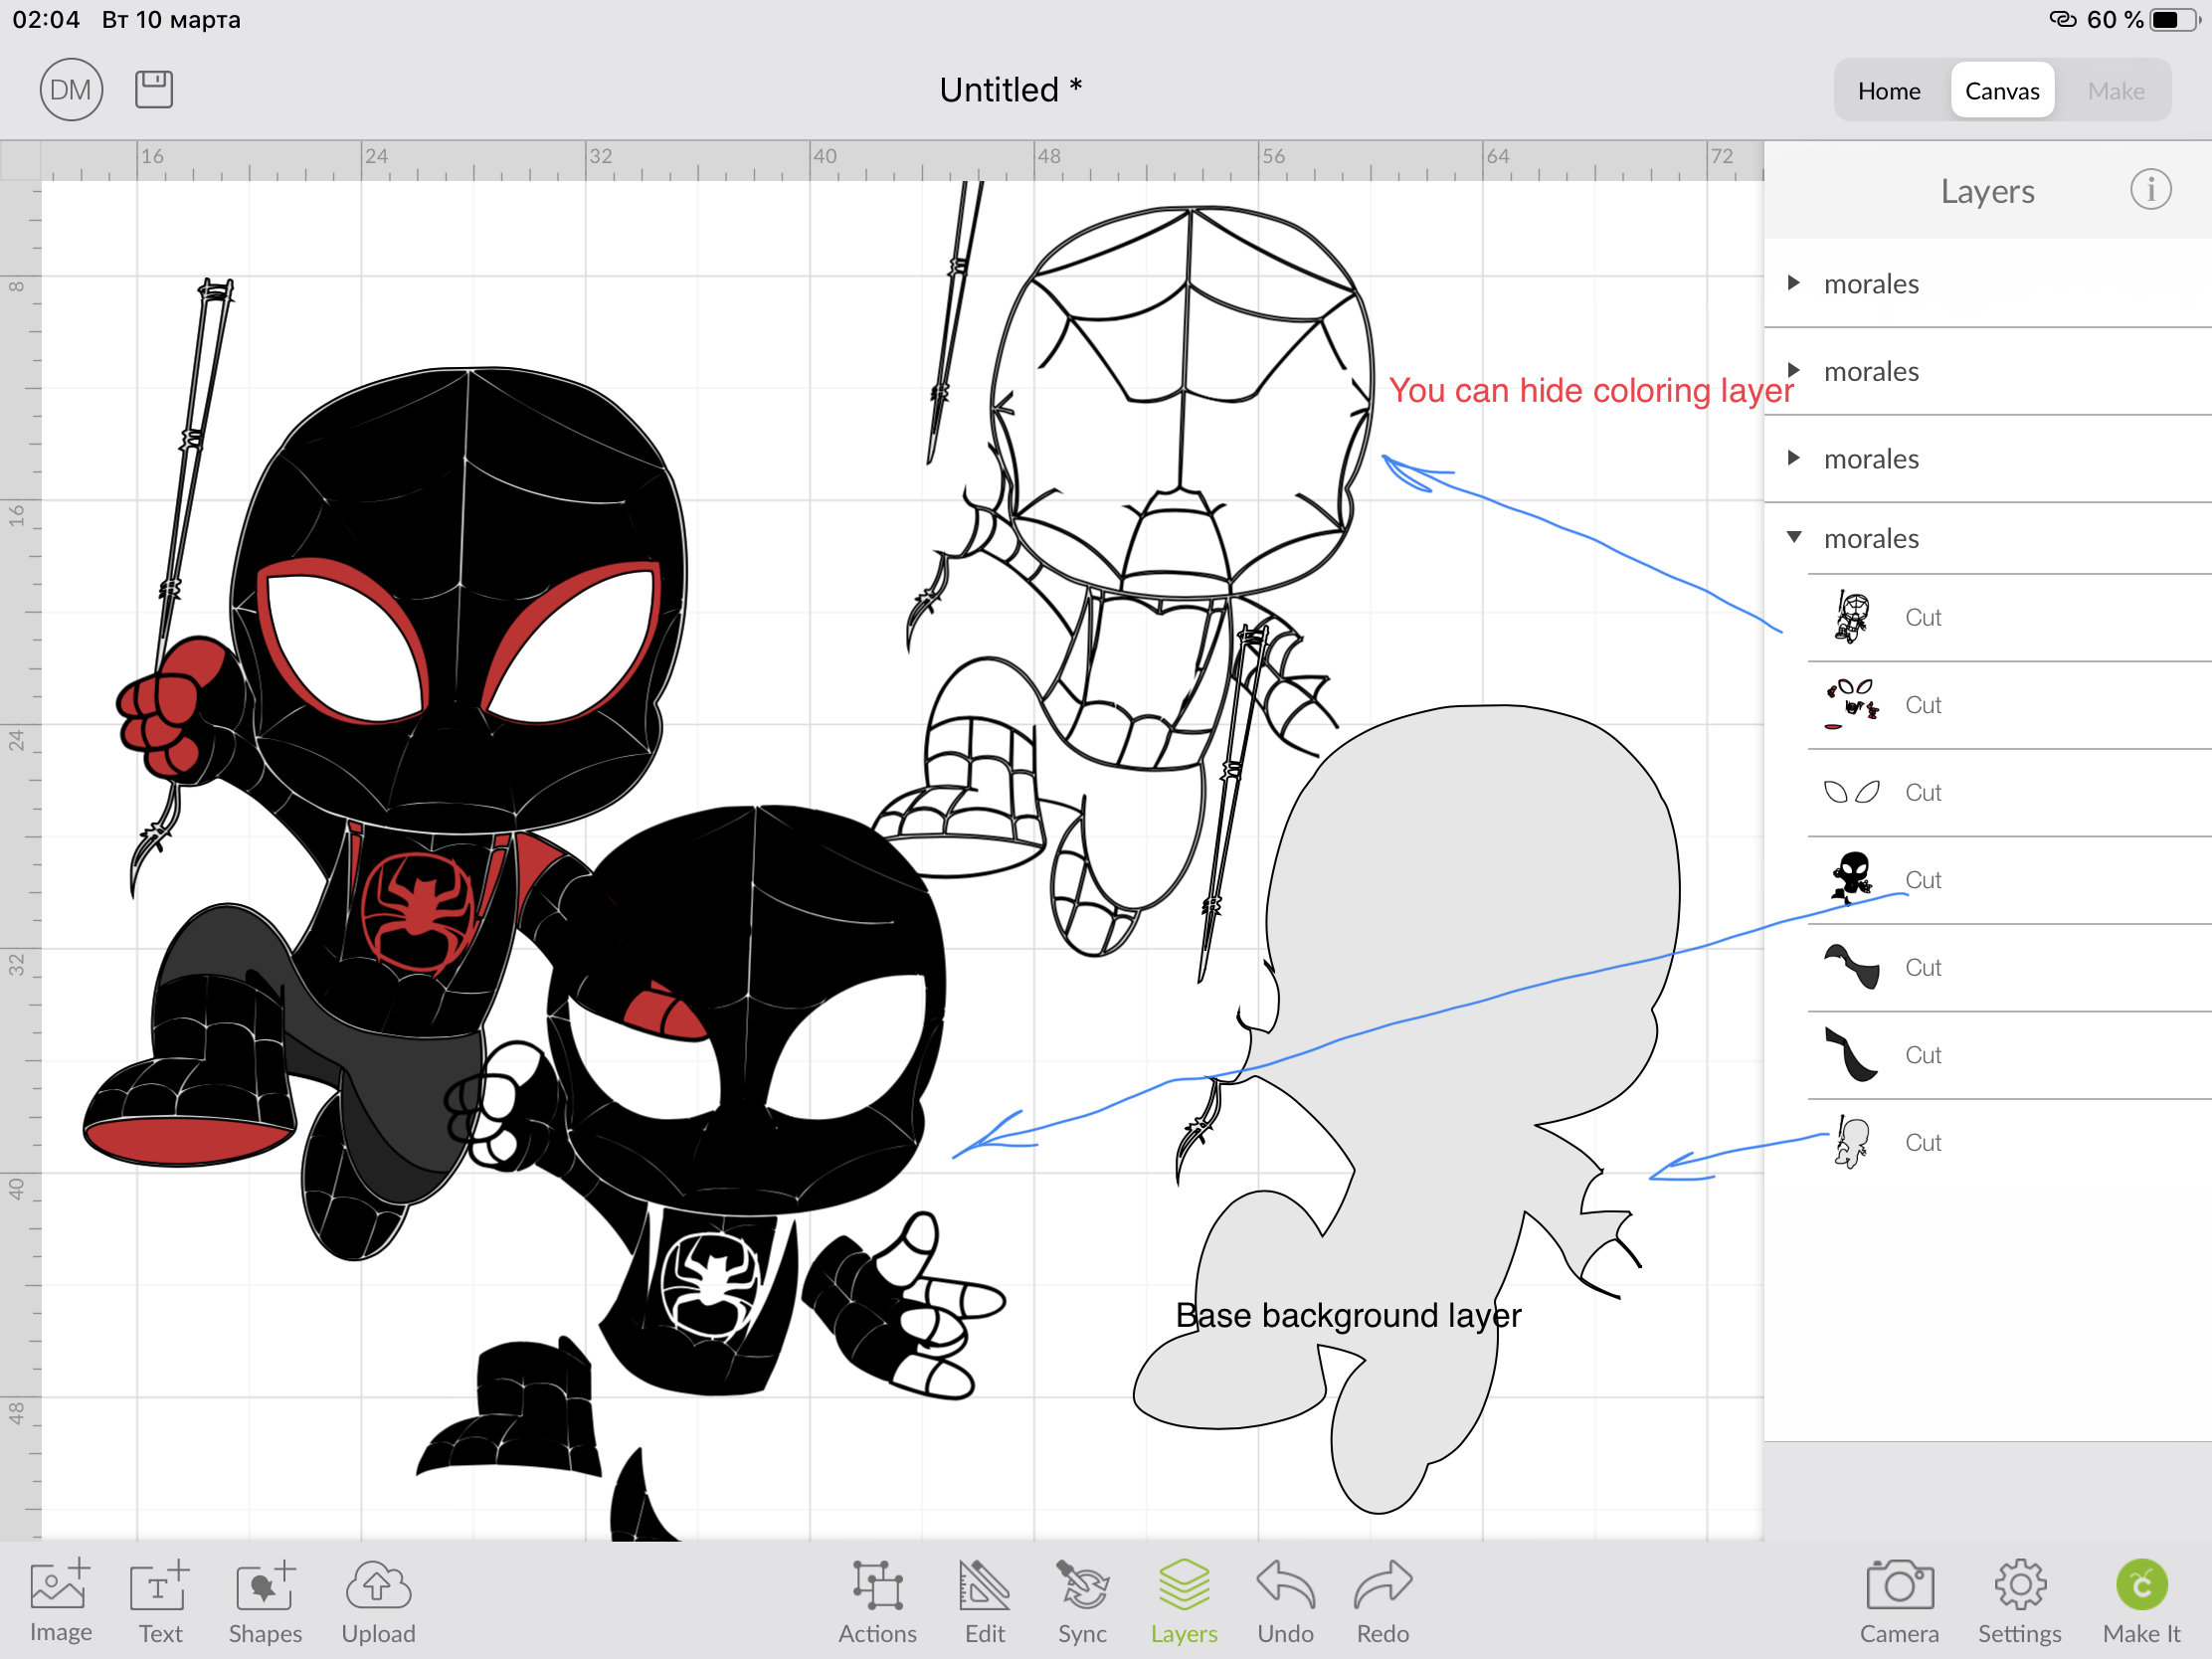The width and height of the screenshot is (2212, 1659).
Task: Tap the Layers panel heading
Action: [1987, 191]
